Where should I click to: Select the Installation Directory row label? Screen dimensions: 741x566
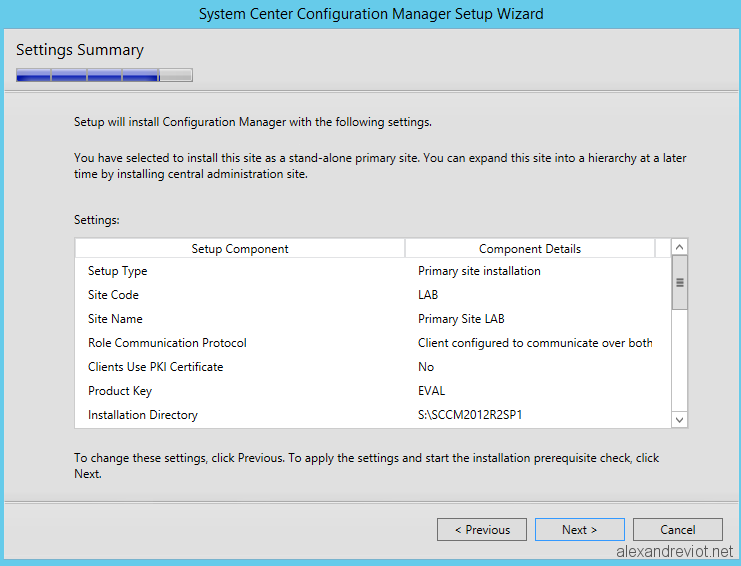(x=143, y=415)
